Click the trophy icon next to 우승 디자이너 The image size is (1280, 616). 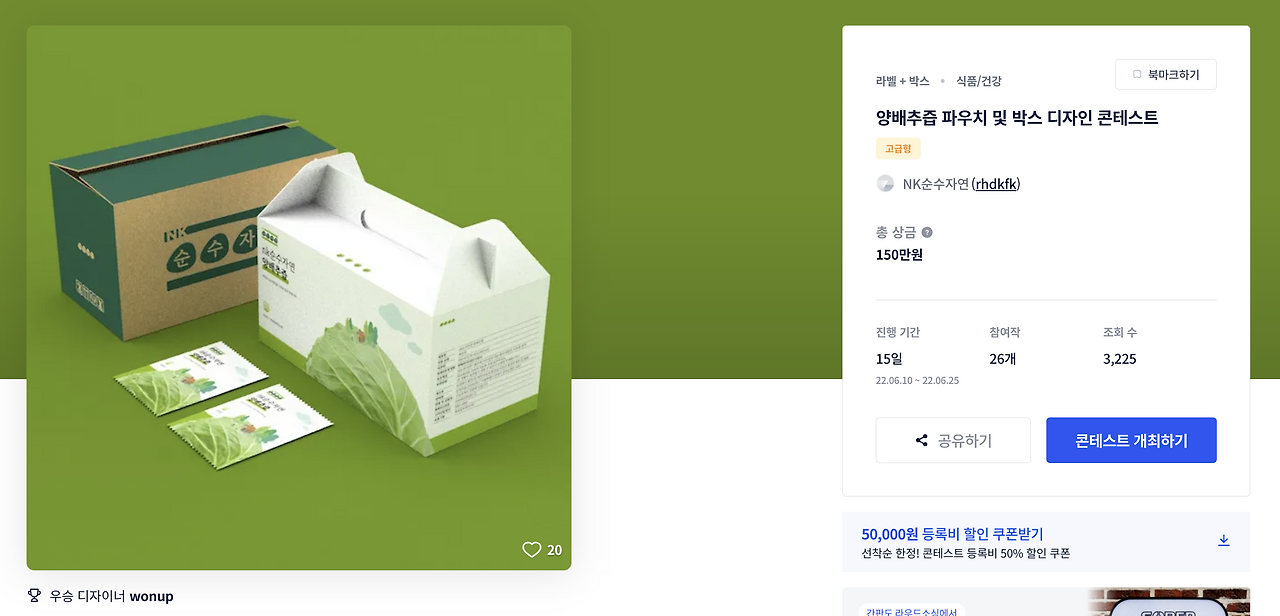(33, 595)
